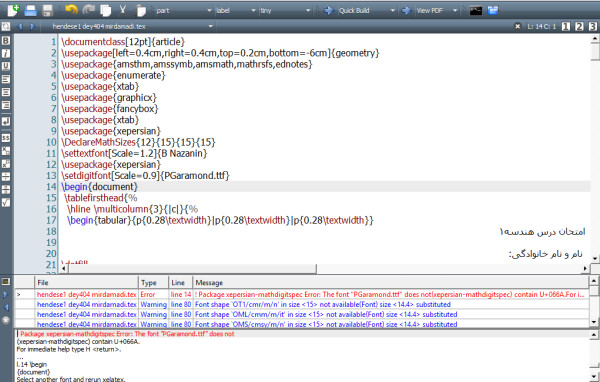Select the warning about 'OMS/cmsy/m/n' font shape
The width and height of the screenshot is (600, 382).
click(302, 324)
